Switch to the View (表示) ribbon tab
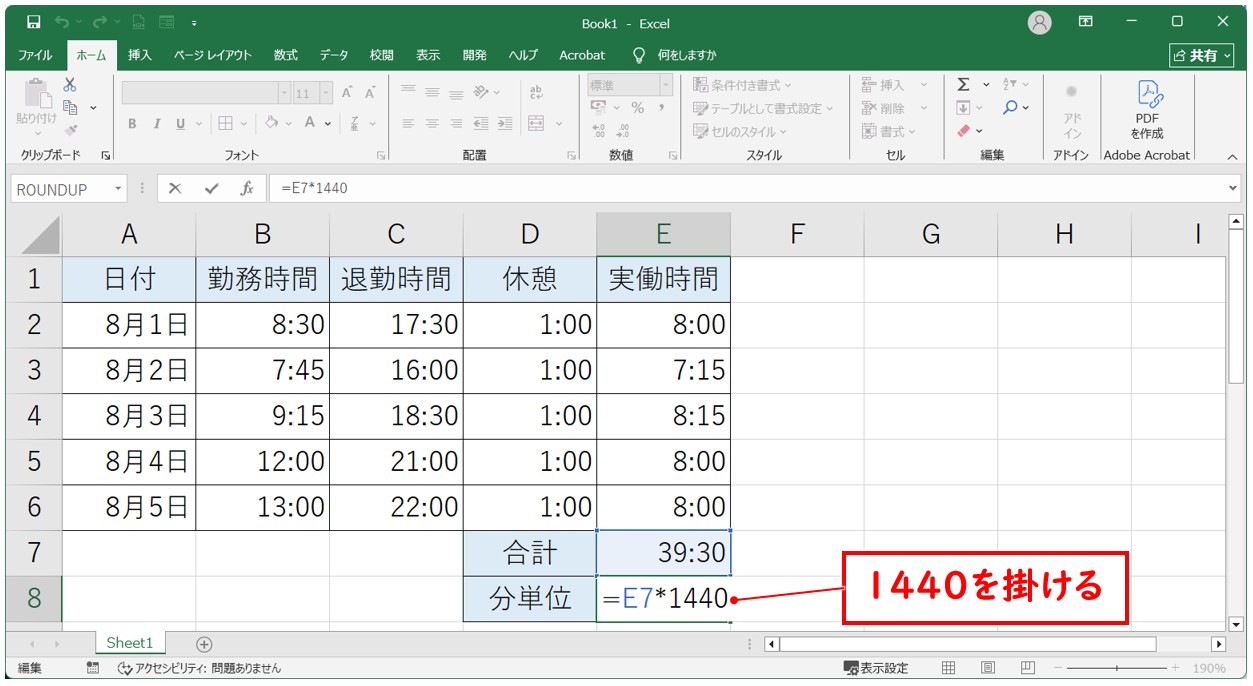The width and height of the screenshot is (1253, 686). [x=428, y=55]
